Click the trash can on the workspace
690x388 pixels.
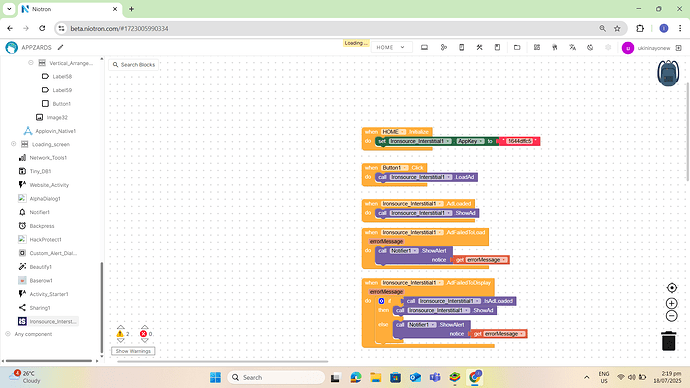[x=668, y=340]
